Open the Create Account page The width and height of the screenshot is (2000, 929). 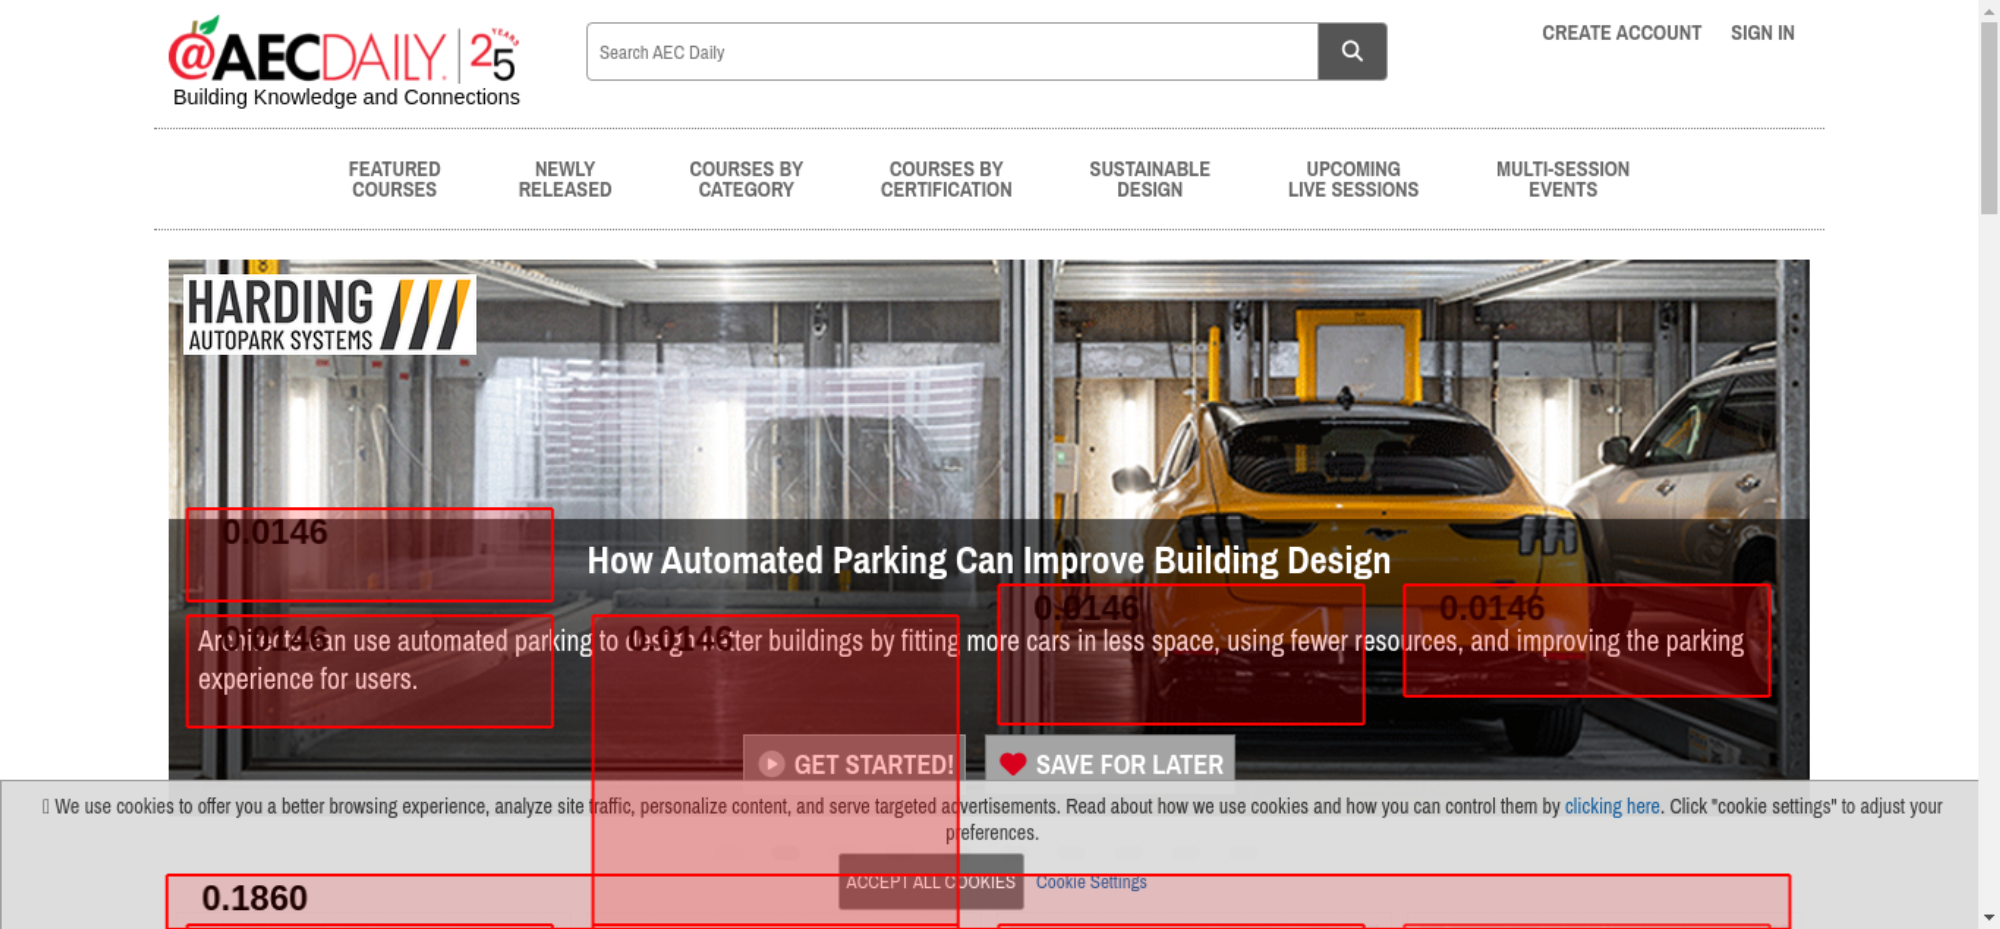click(x=1620, y=33)
